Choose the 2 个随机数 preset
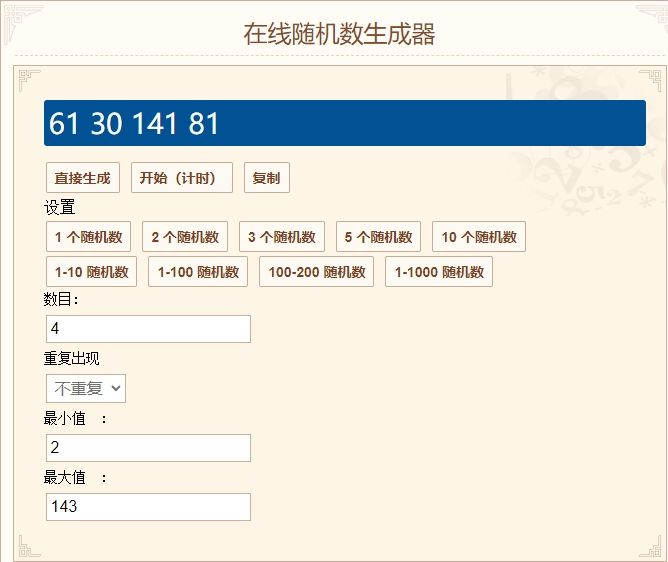Viewport: 668px width, 562px height. point(185,236)
